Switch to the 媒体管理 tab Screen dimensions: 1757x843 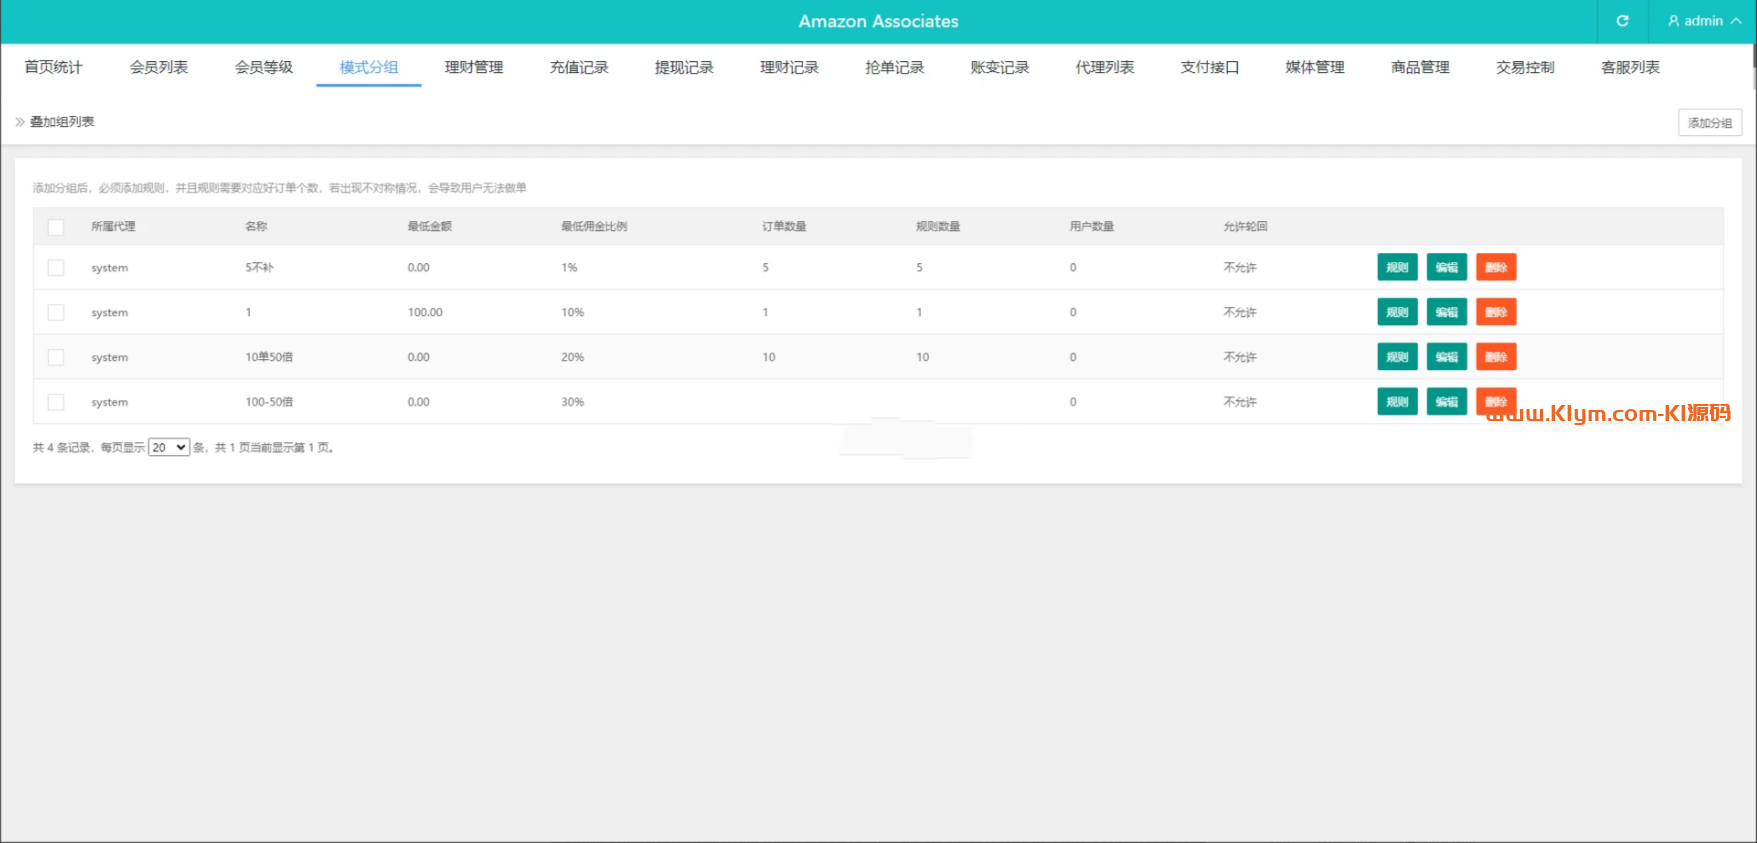(x=1315, y=67)
